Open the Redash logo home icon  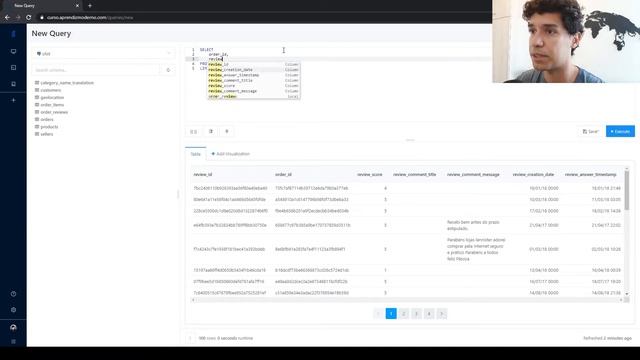pyautogui.click(x=13, y=34)
